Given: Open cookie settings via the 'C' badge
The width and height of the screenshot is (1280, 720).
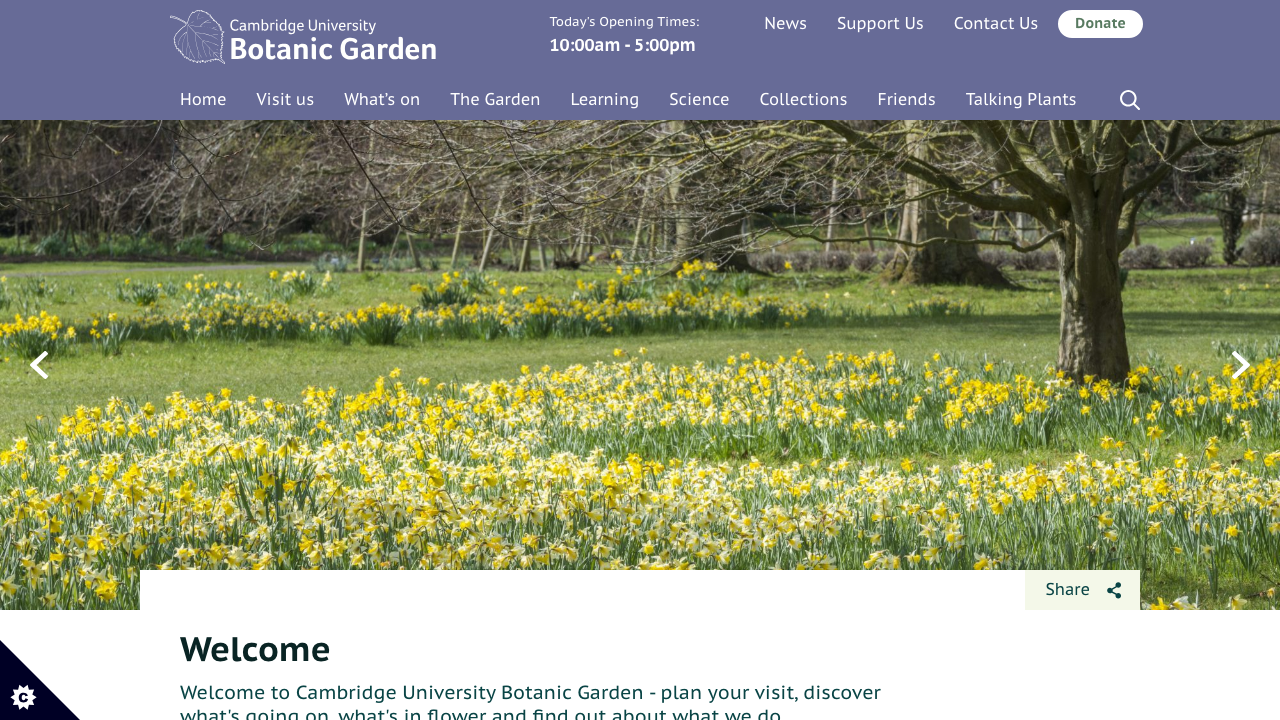Looking at the screenshot, I should (23, 696).
